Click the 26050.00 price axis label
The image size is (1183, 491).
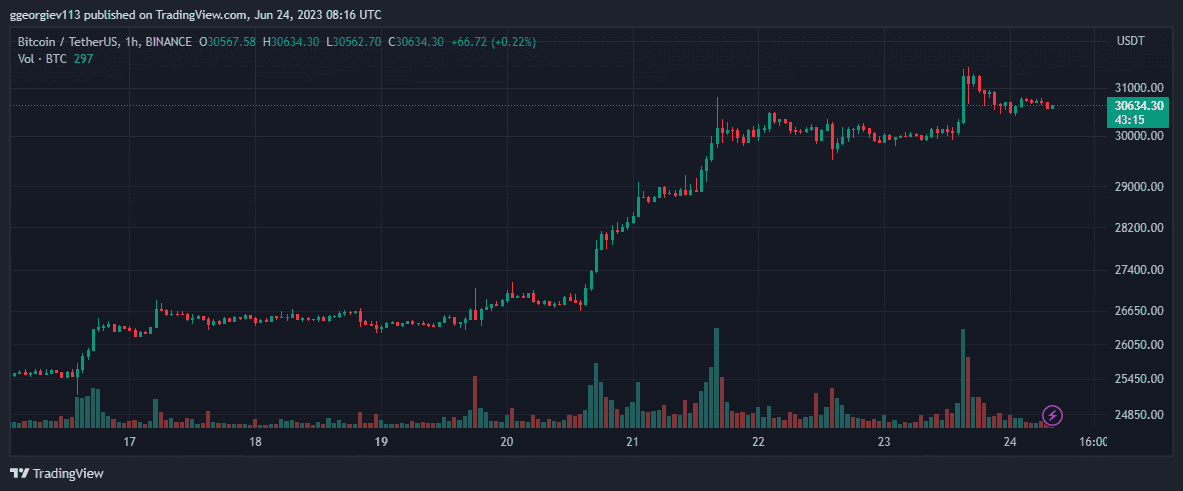coord(1139,345)
